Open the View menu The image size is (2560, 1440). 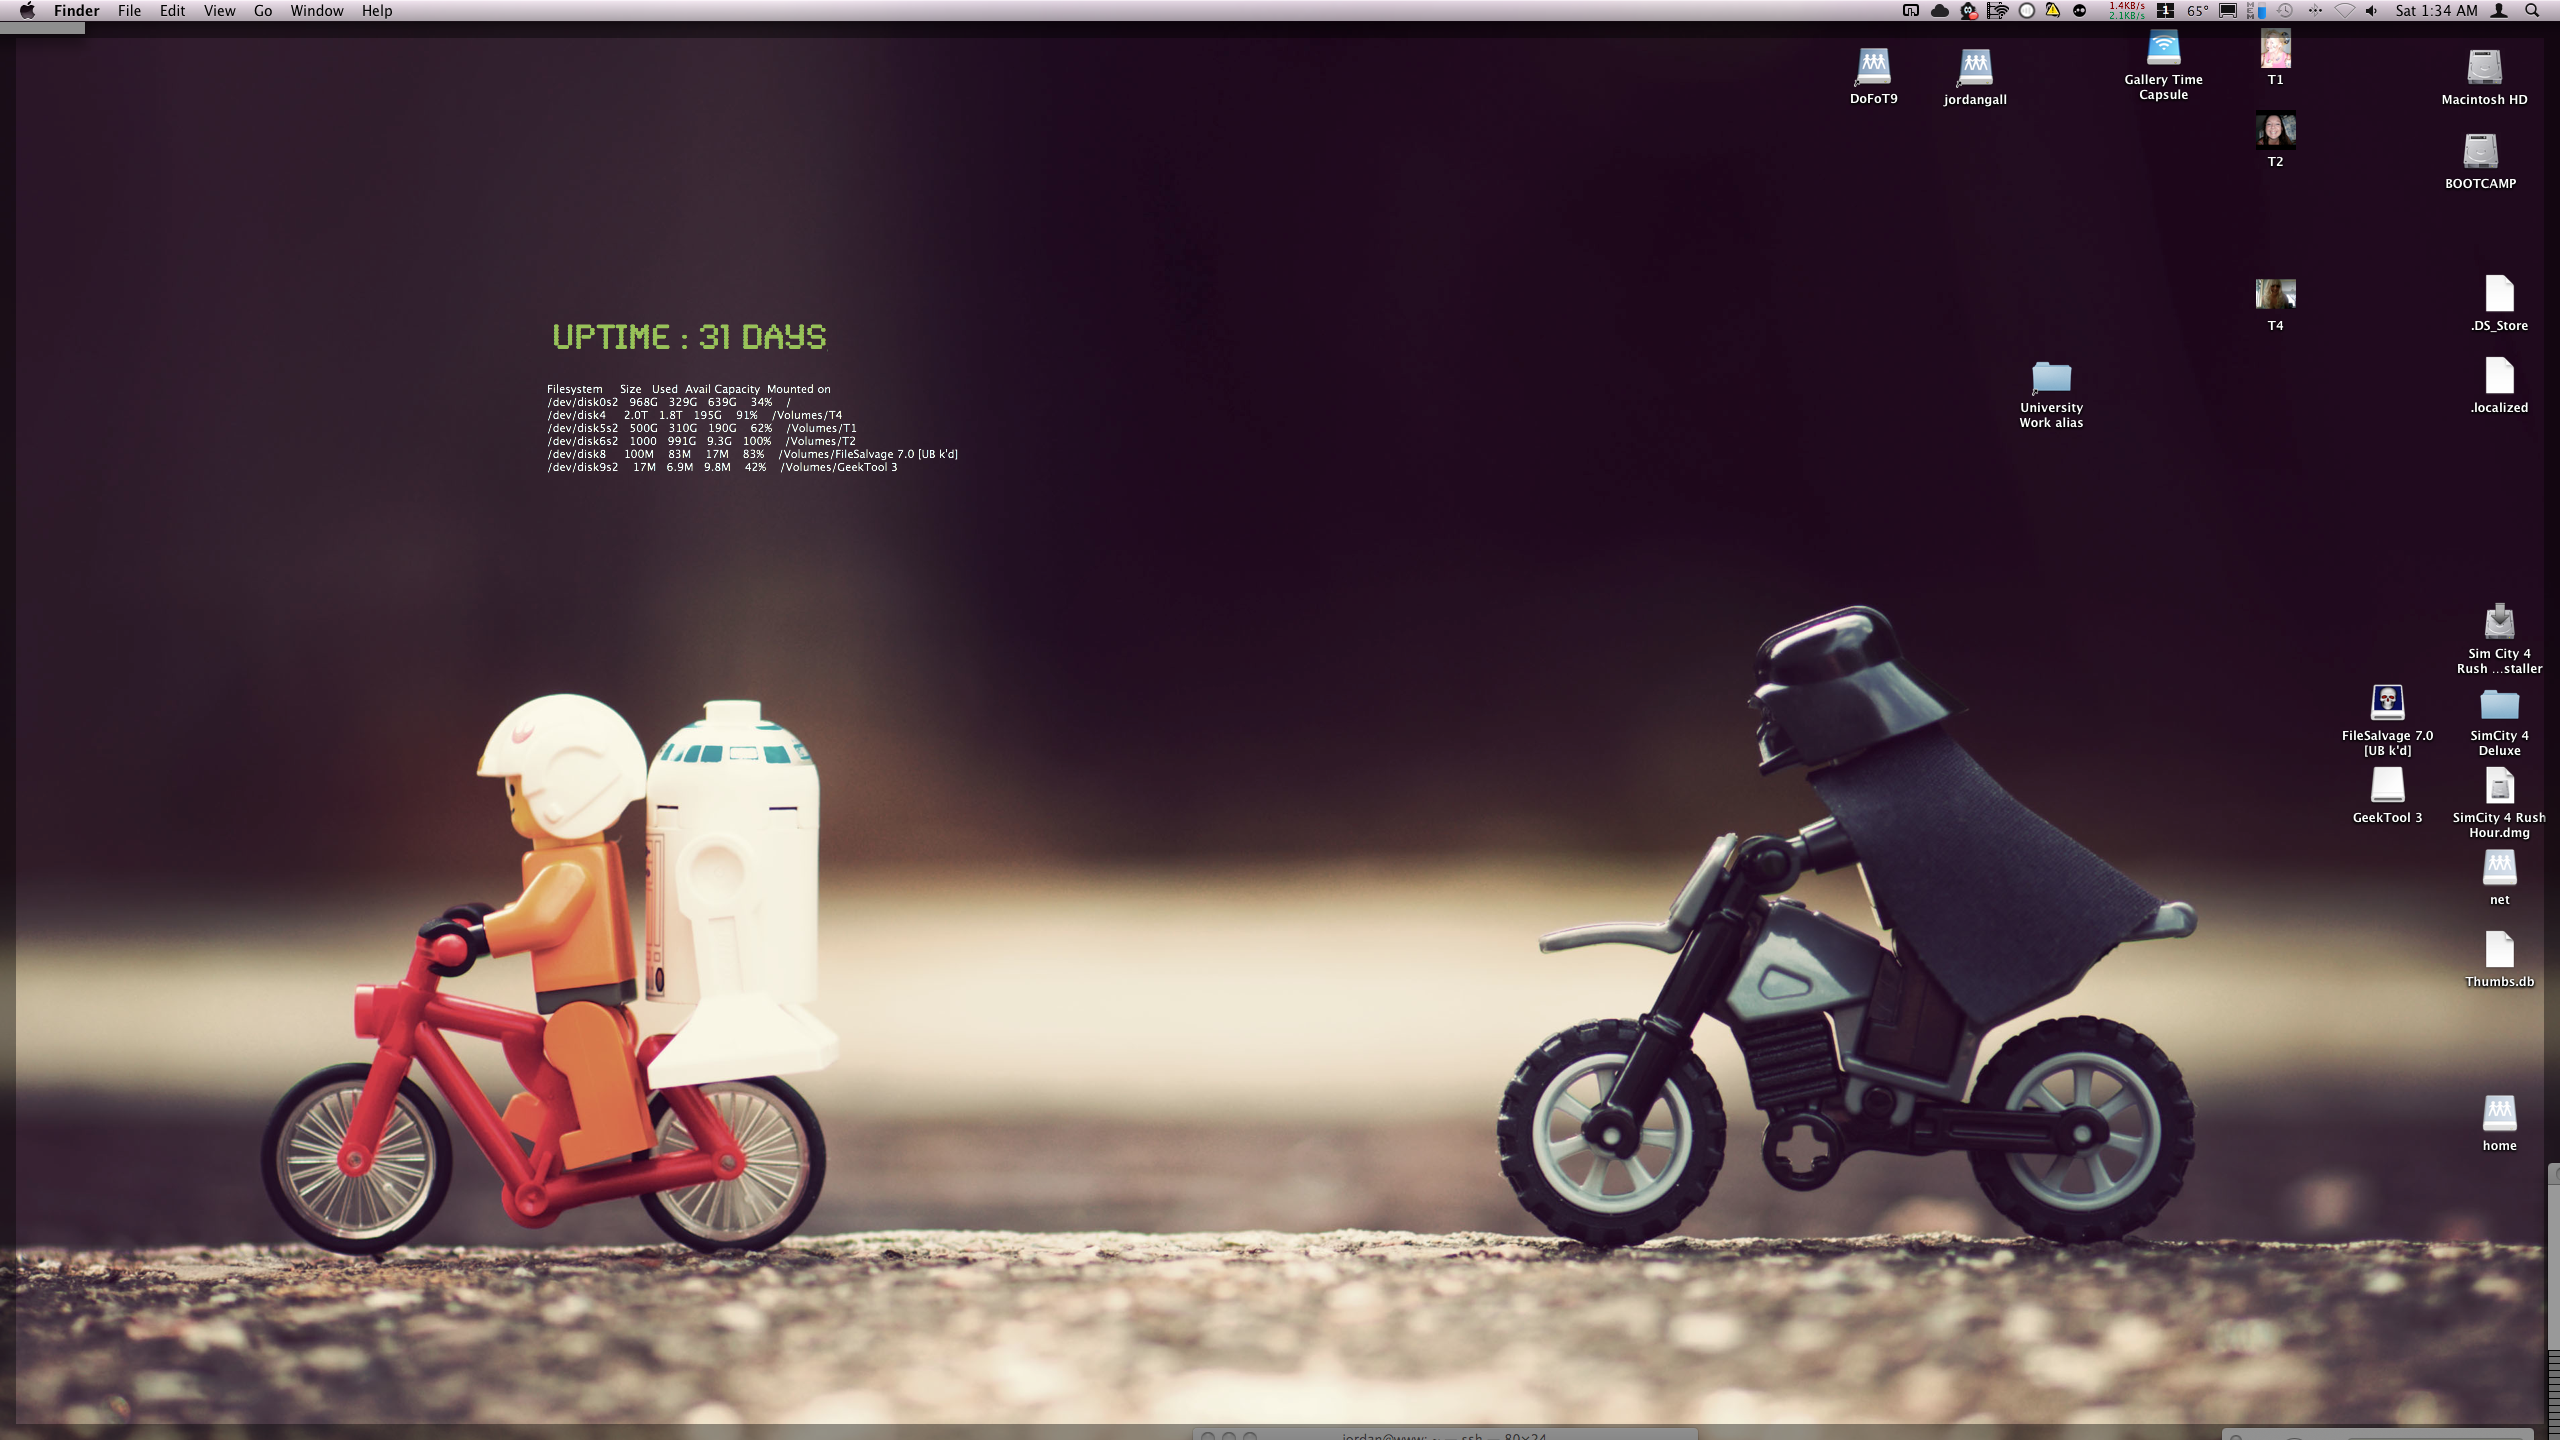tap(219, 11)
